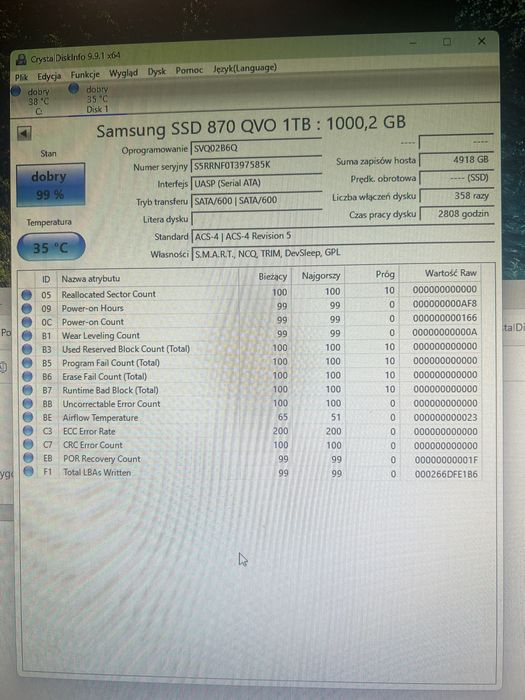Open the Plik menu
The image size is (525, 700).
pos(21,78)
